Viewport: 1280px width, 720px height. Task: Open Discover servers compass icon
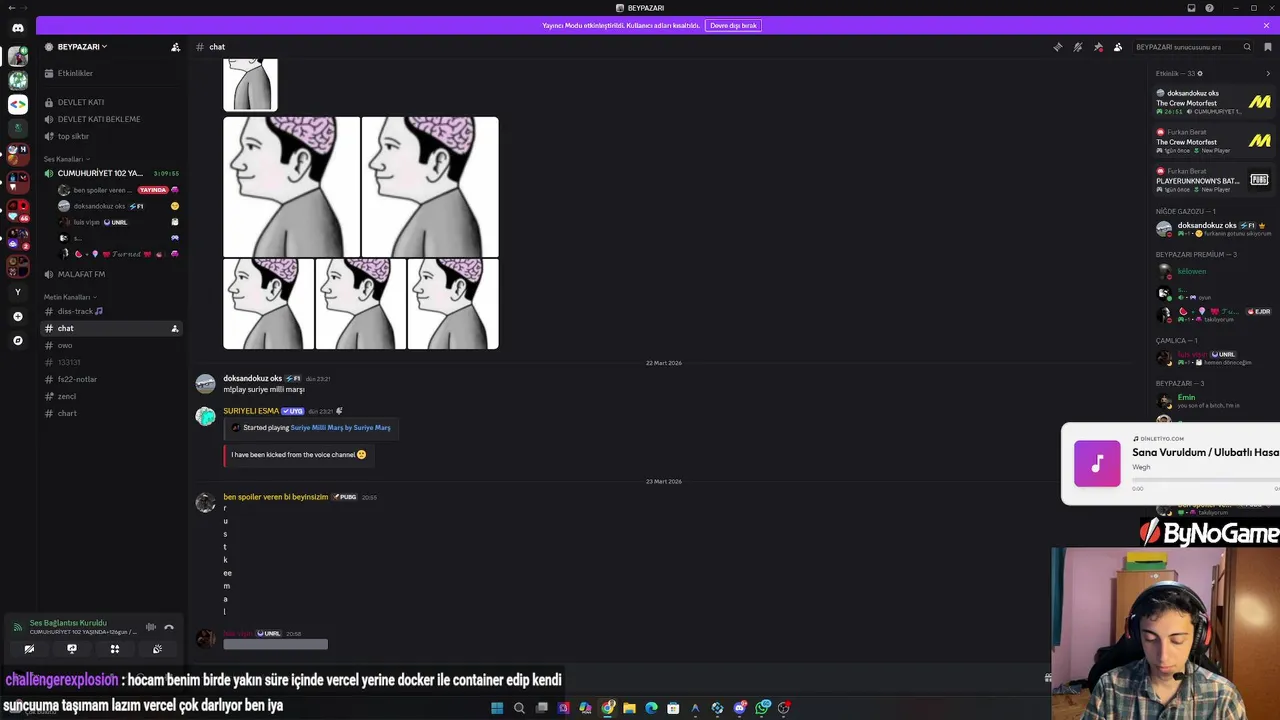point(17,340)
